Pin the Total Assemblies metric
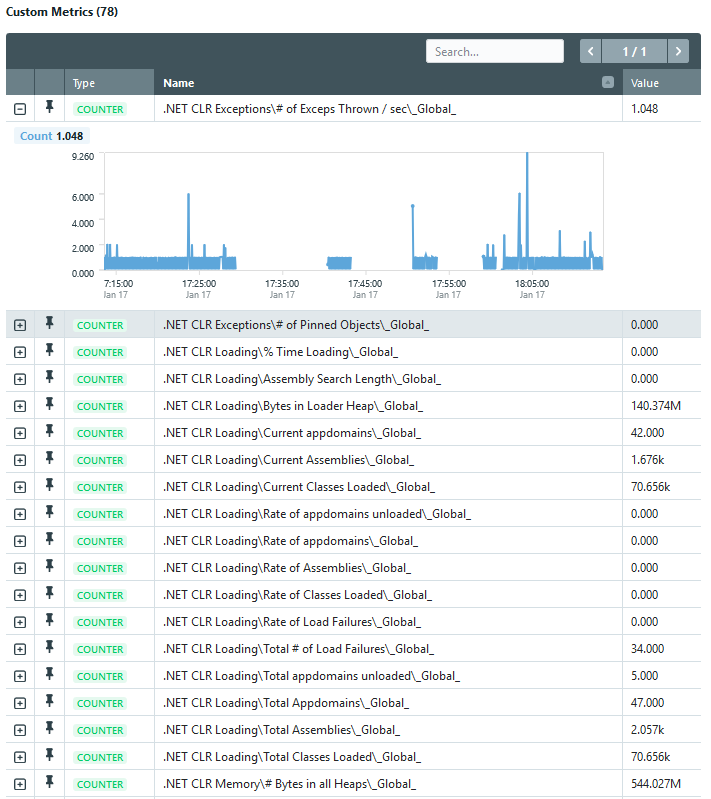Image resolution: width=711 pixels, height=799 pixels. pos(49,728)
